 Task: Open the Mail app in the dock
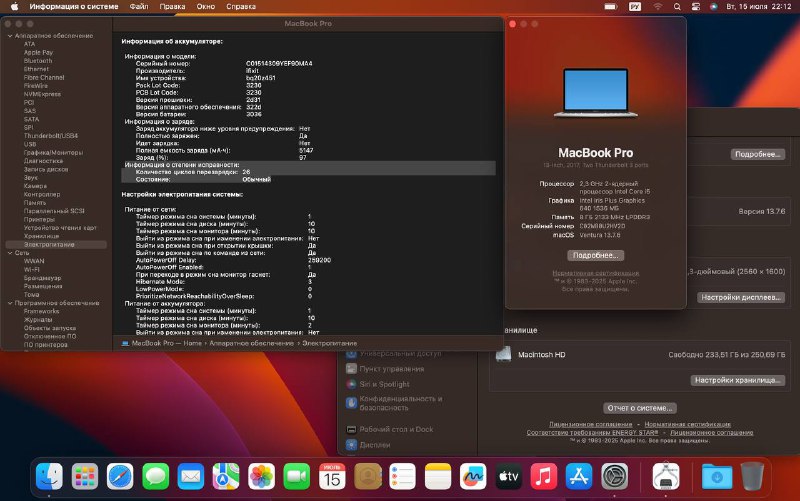tap(191, 476)
